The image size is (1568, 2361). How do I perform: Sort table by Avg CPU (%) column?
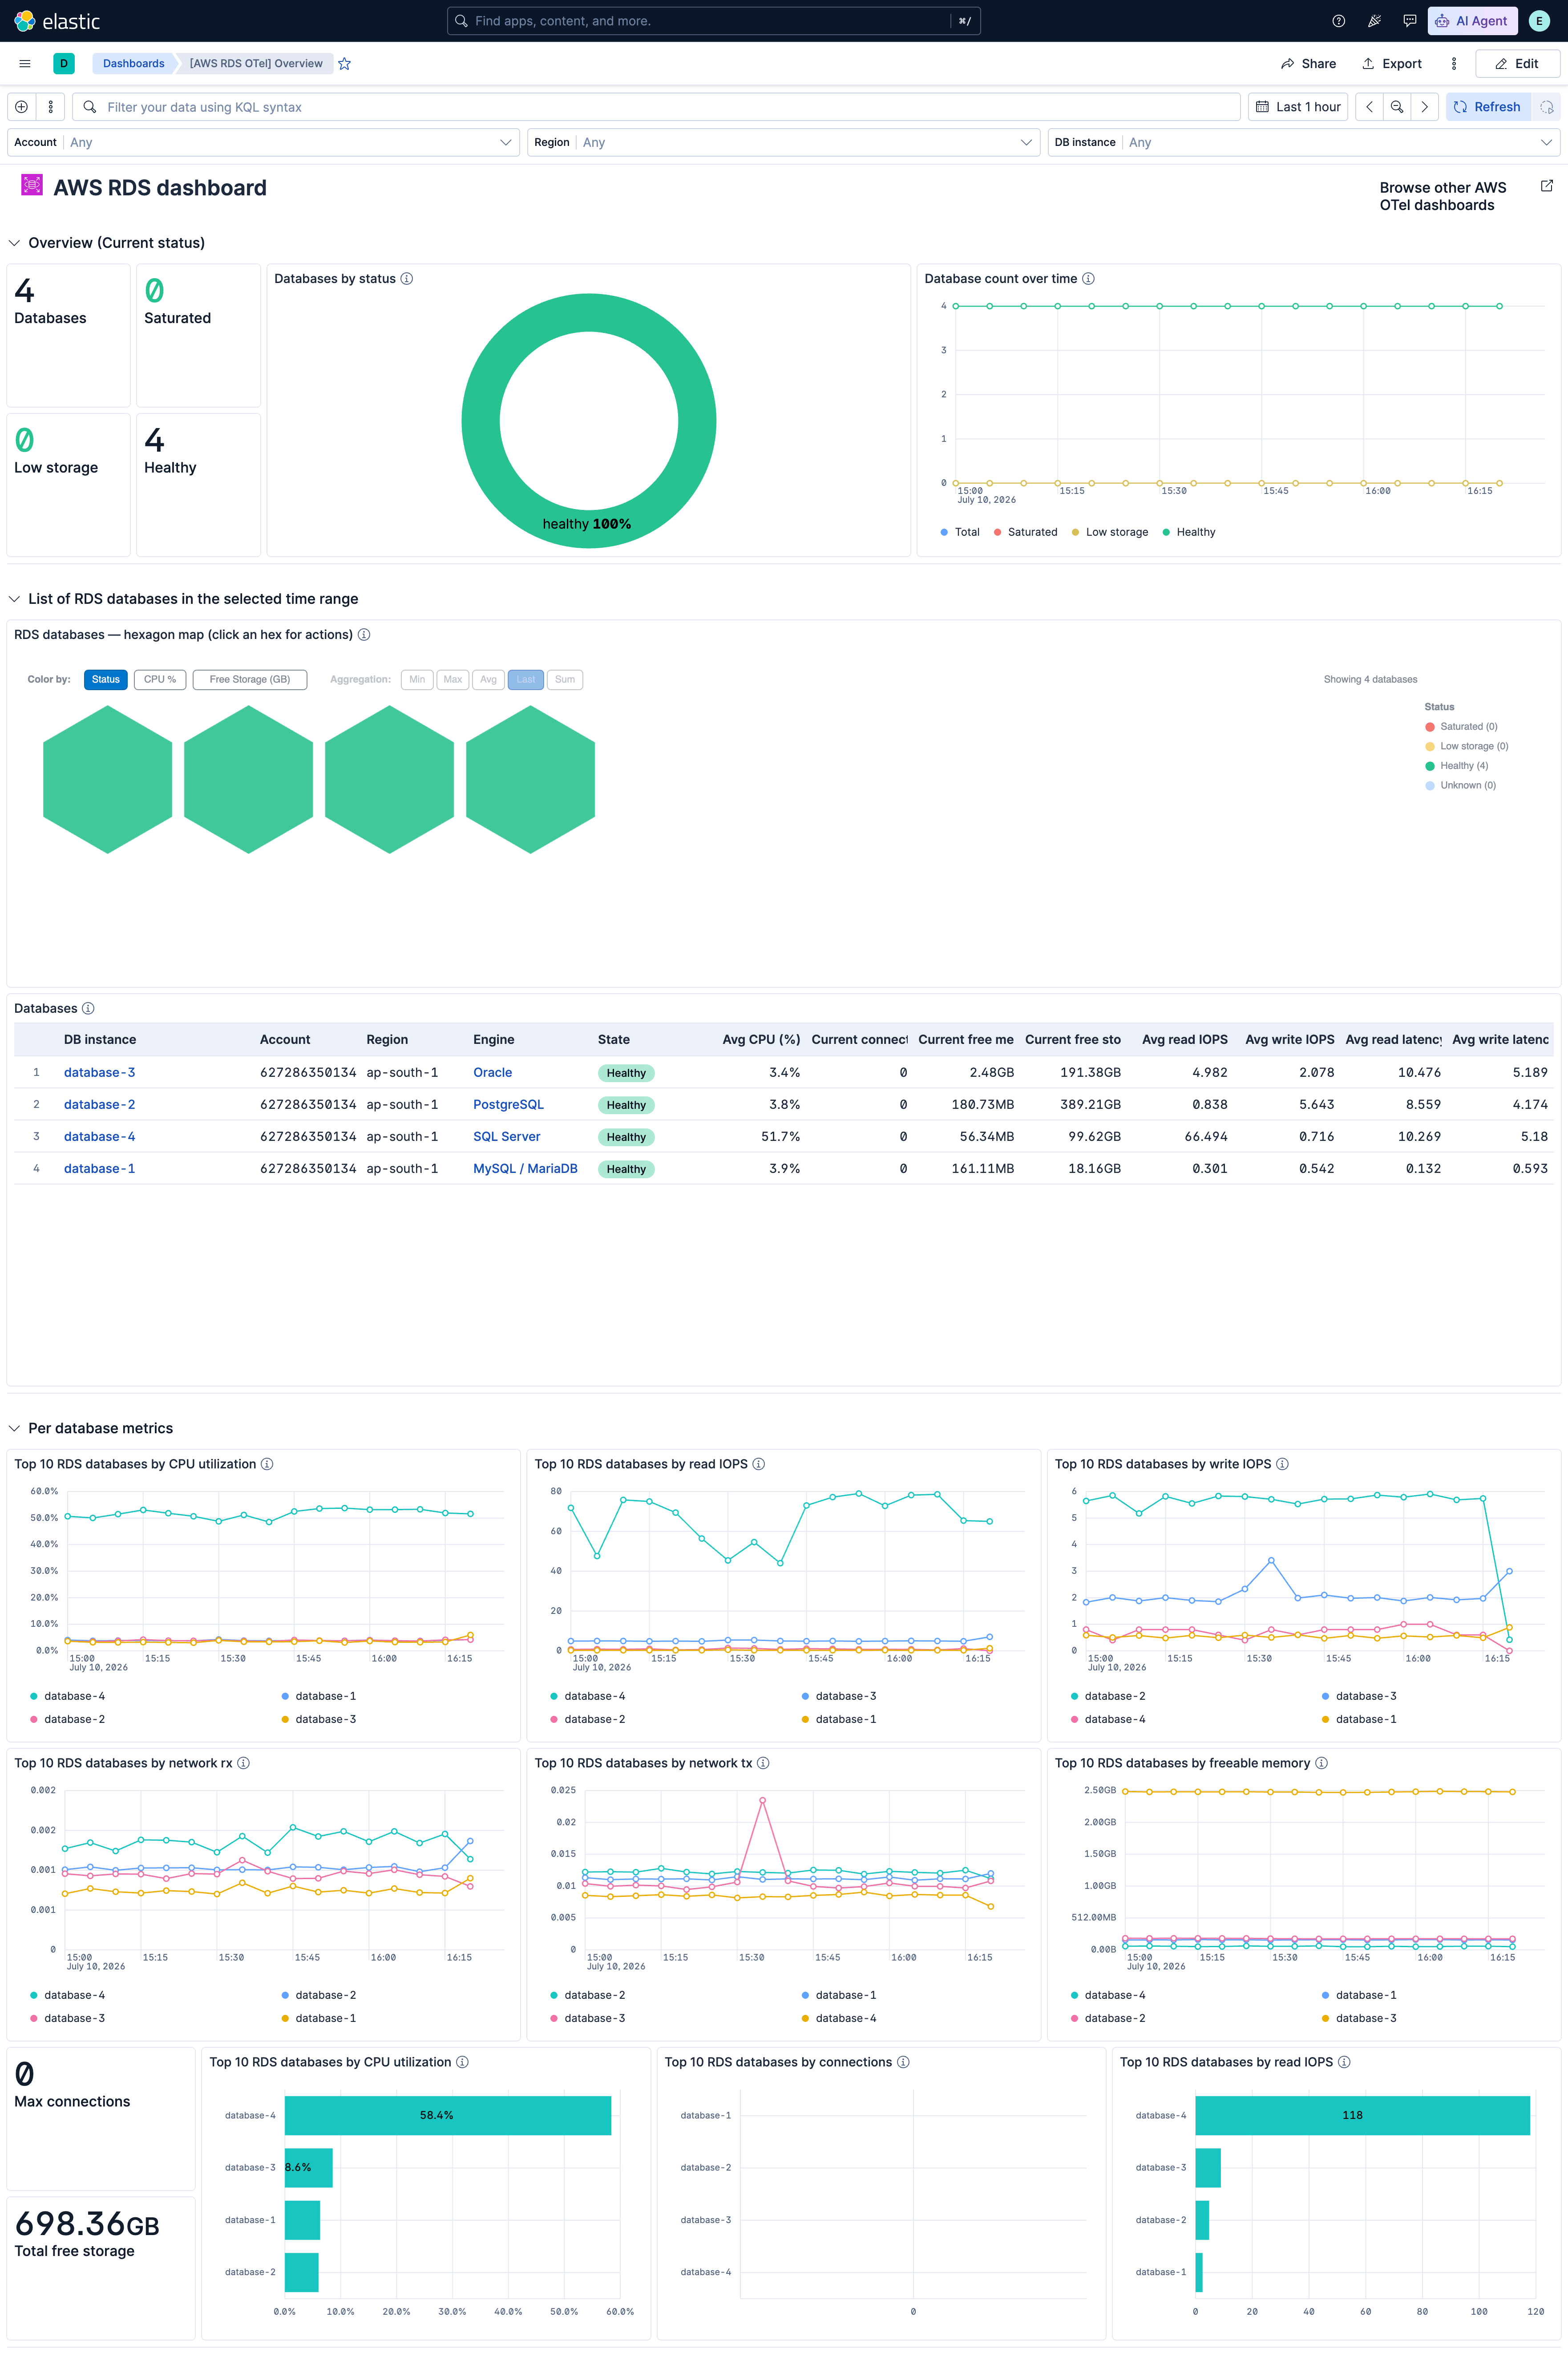(761, 1040)
